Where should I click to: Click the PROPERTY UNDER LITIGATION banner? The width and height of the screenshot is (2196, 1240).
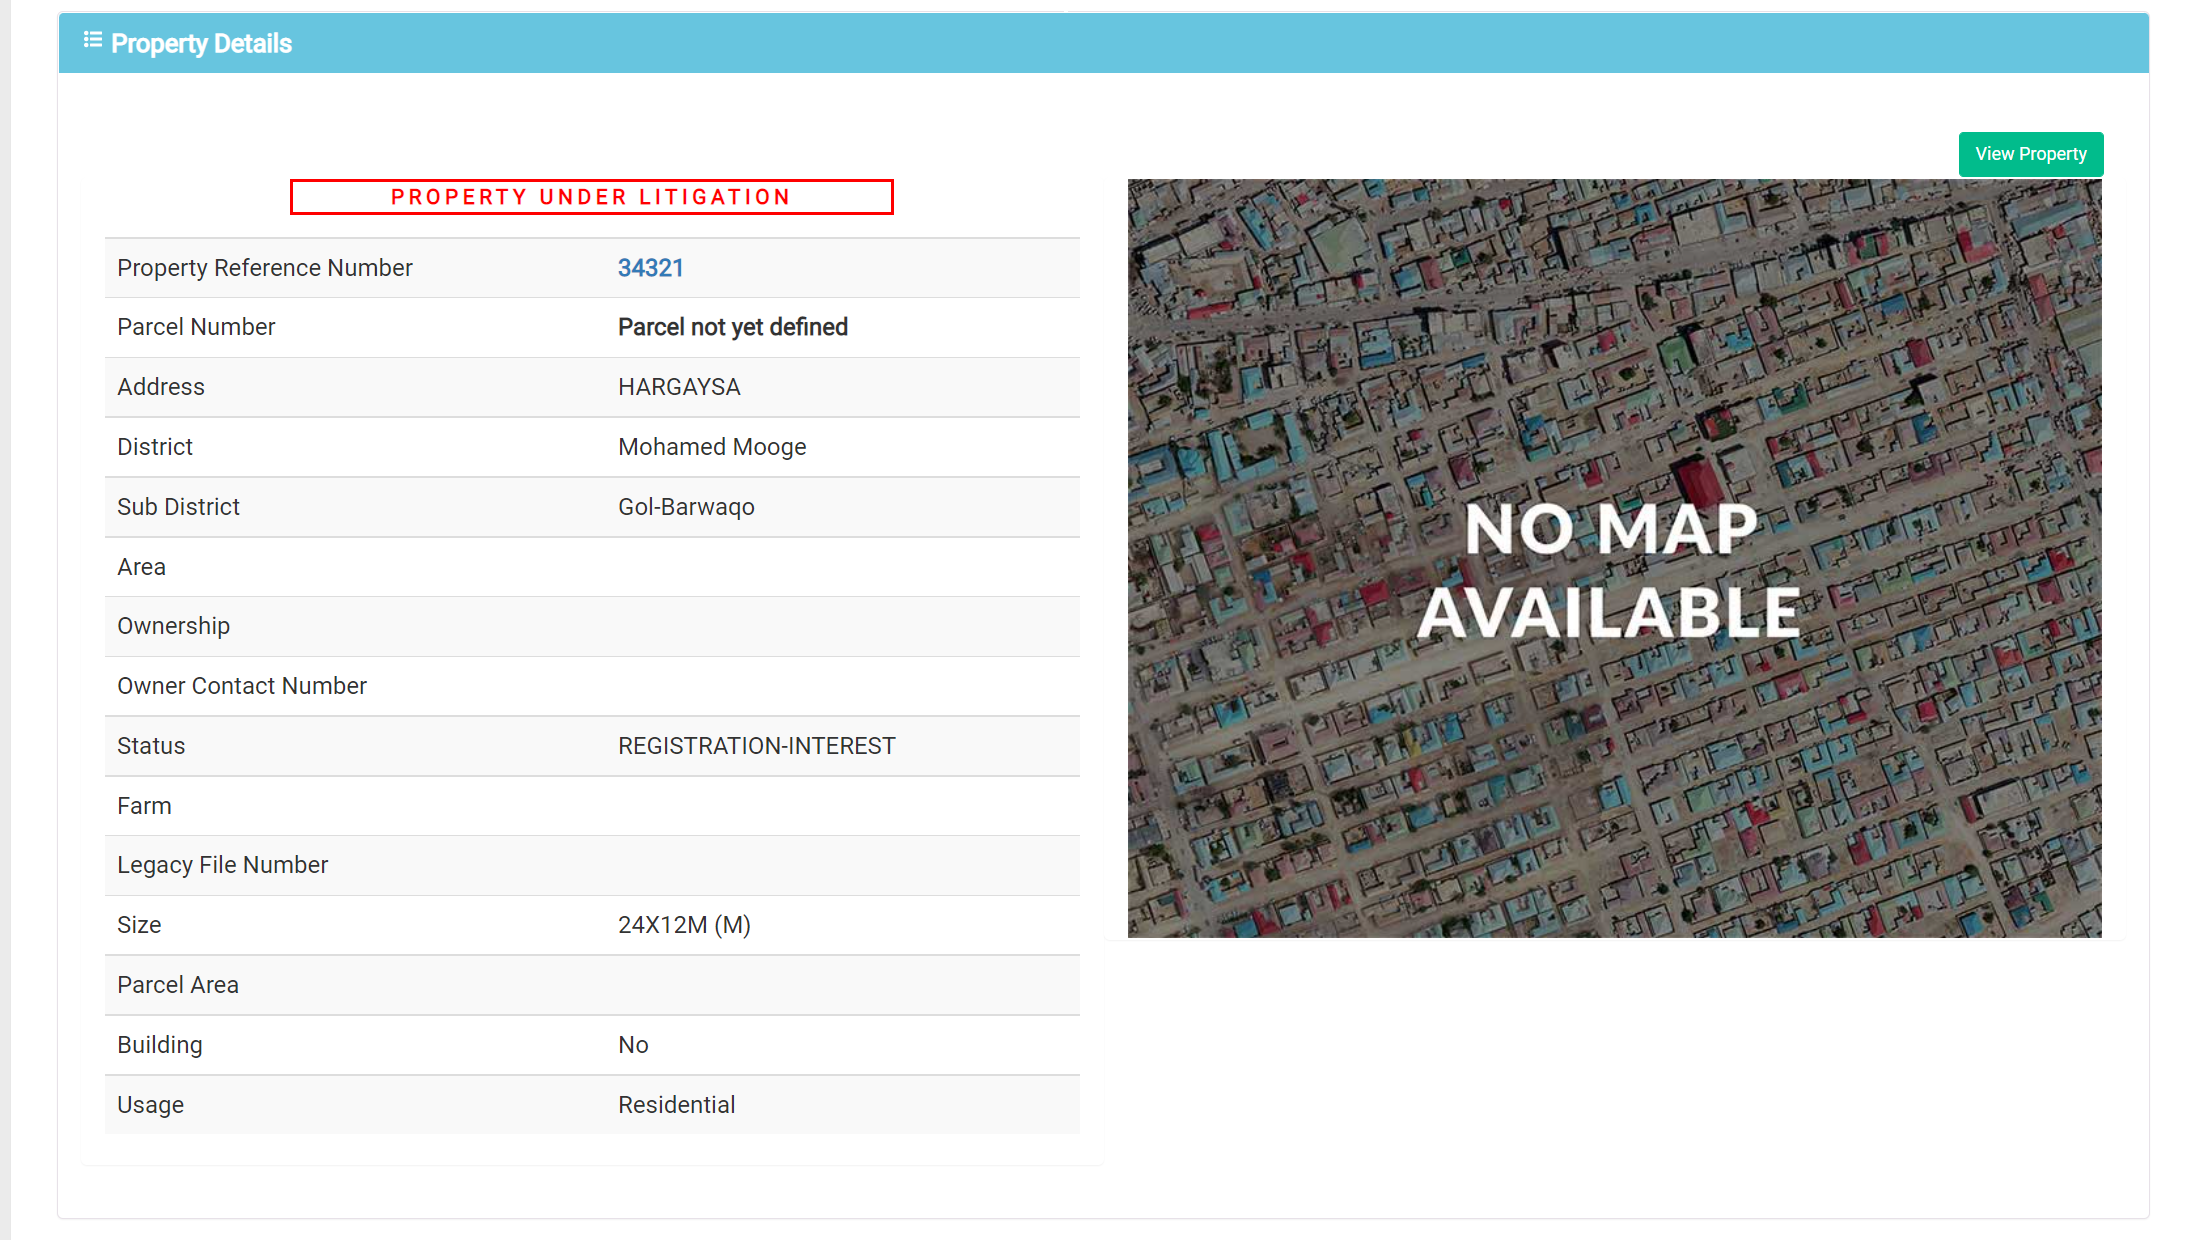591,197
